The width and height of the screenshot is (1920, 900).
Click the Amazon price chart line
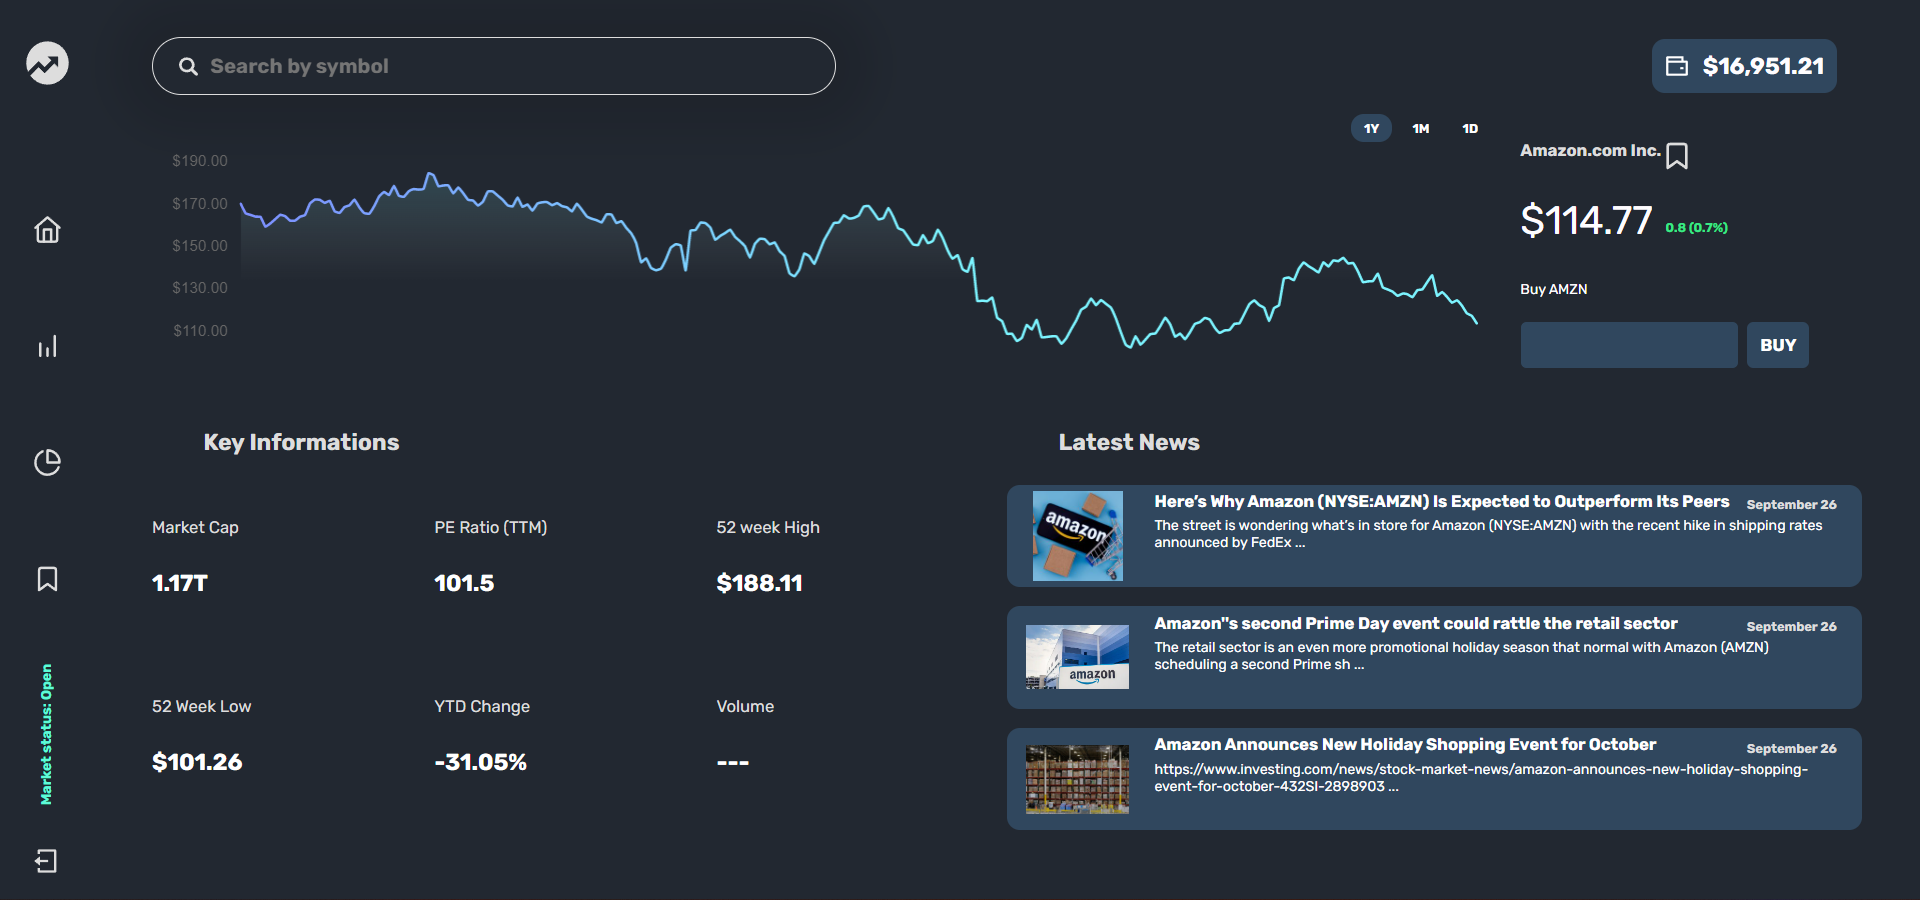click(859, 260)
